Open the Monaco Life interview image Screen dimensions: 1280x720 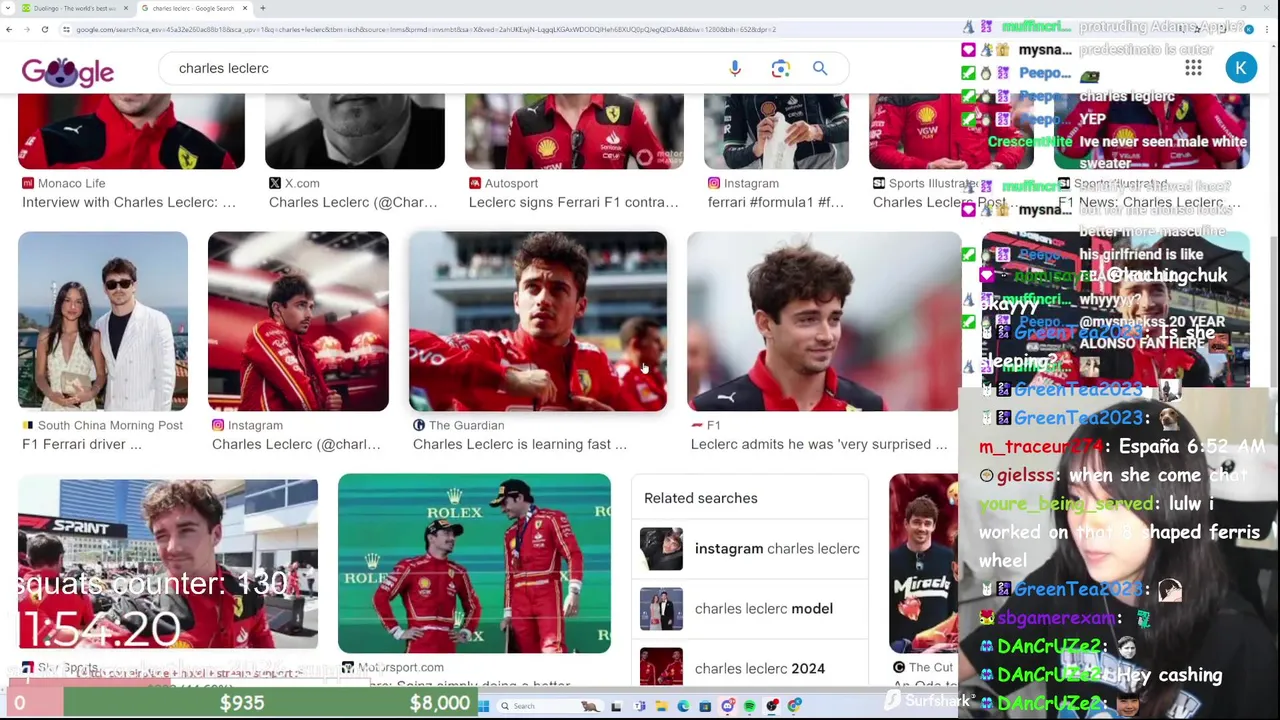pos(131,131)
